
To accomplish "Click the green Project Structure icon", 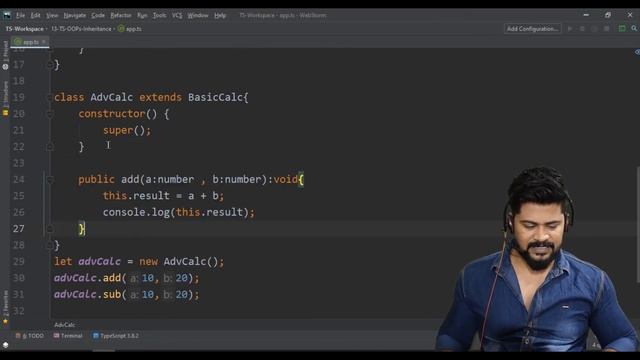I will (622, 29).
